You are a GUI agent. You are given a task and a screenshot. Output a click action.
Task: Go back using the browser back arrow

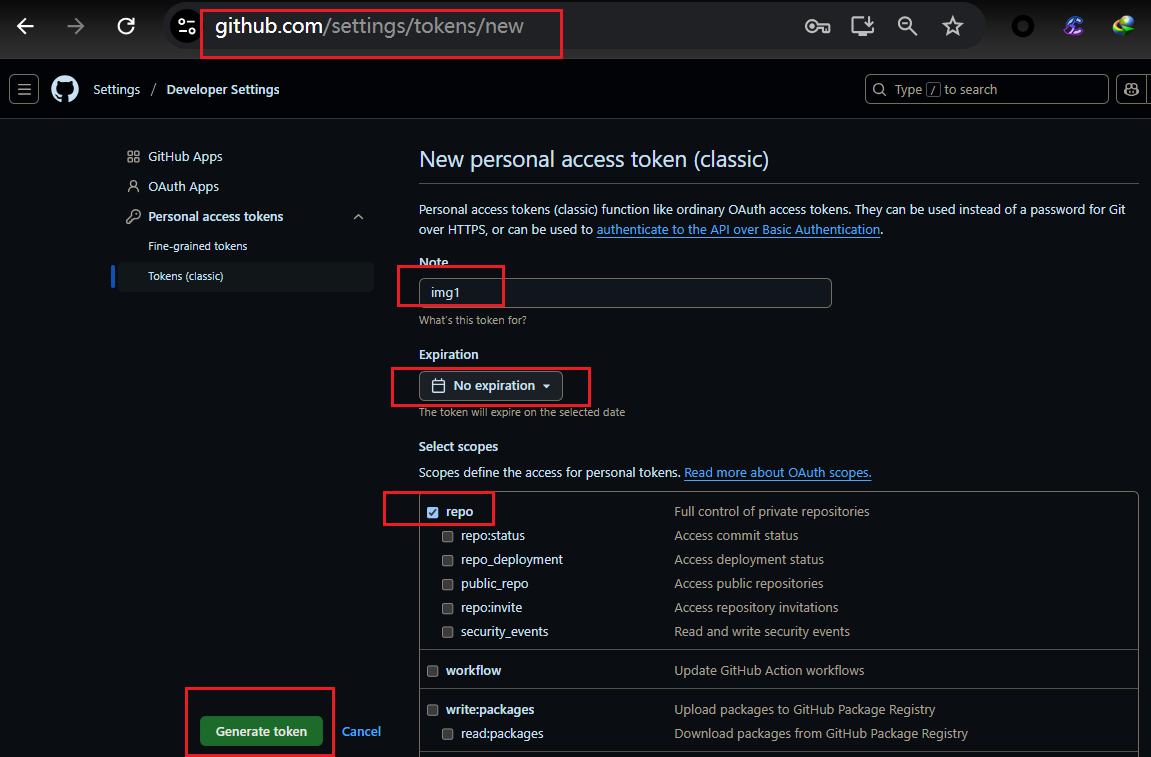pos(26,26)
